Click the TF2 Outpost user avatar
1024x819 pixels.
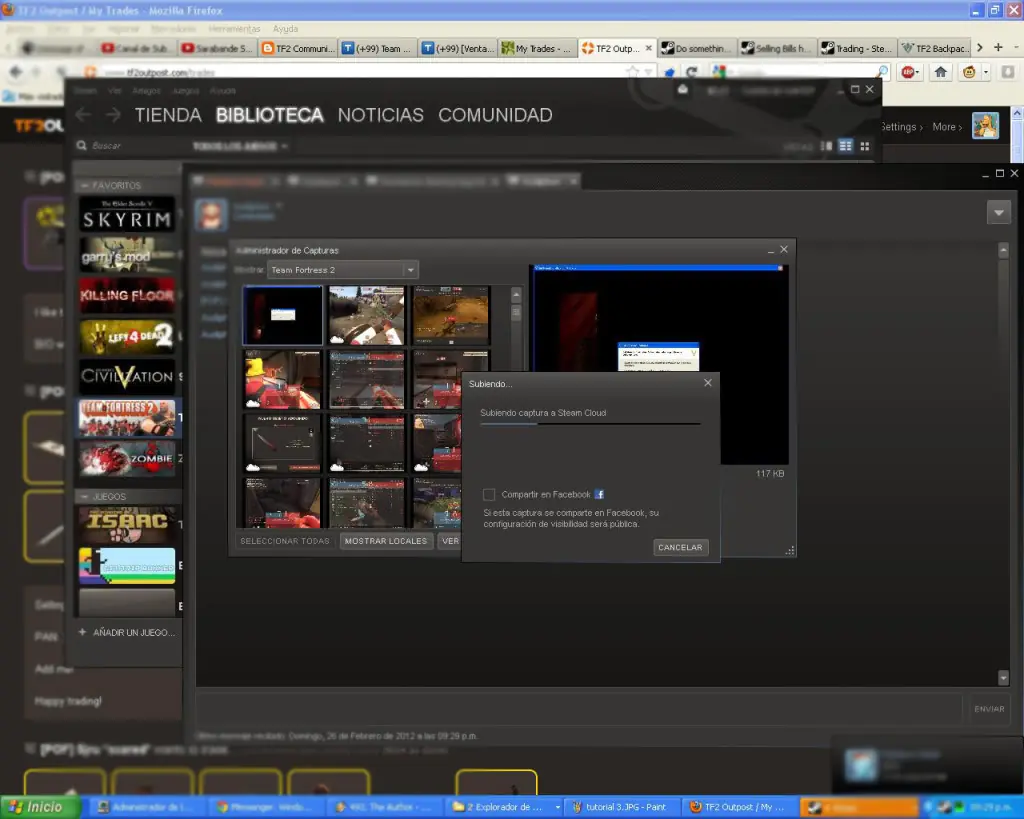pos(985,125)
